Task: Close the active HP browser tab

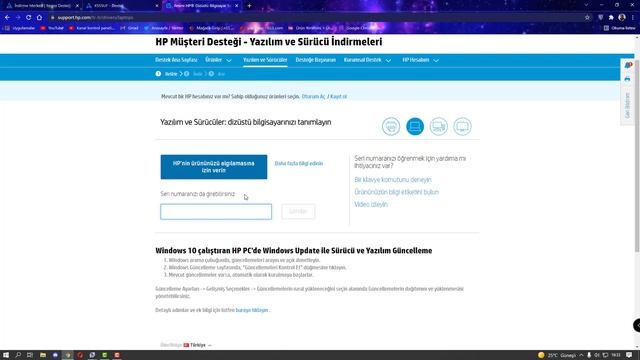Action: click(236, 6)
